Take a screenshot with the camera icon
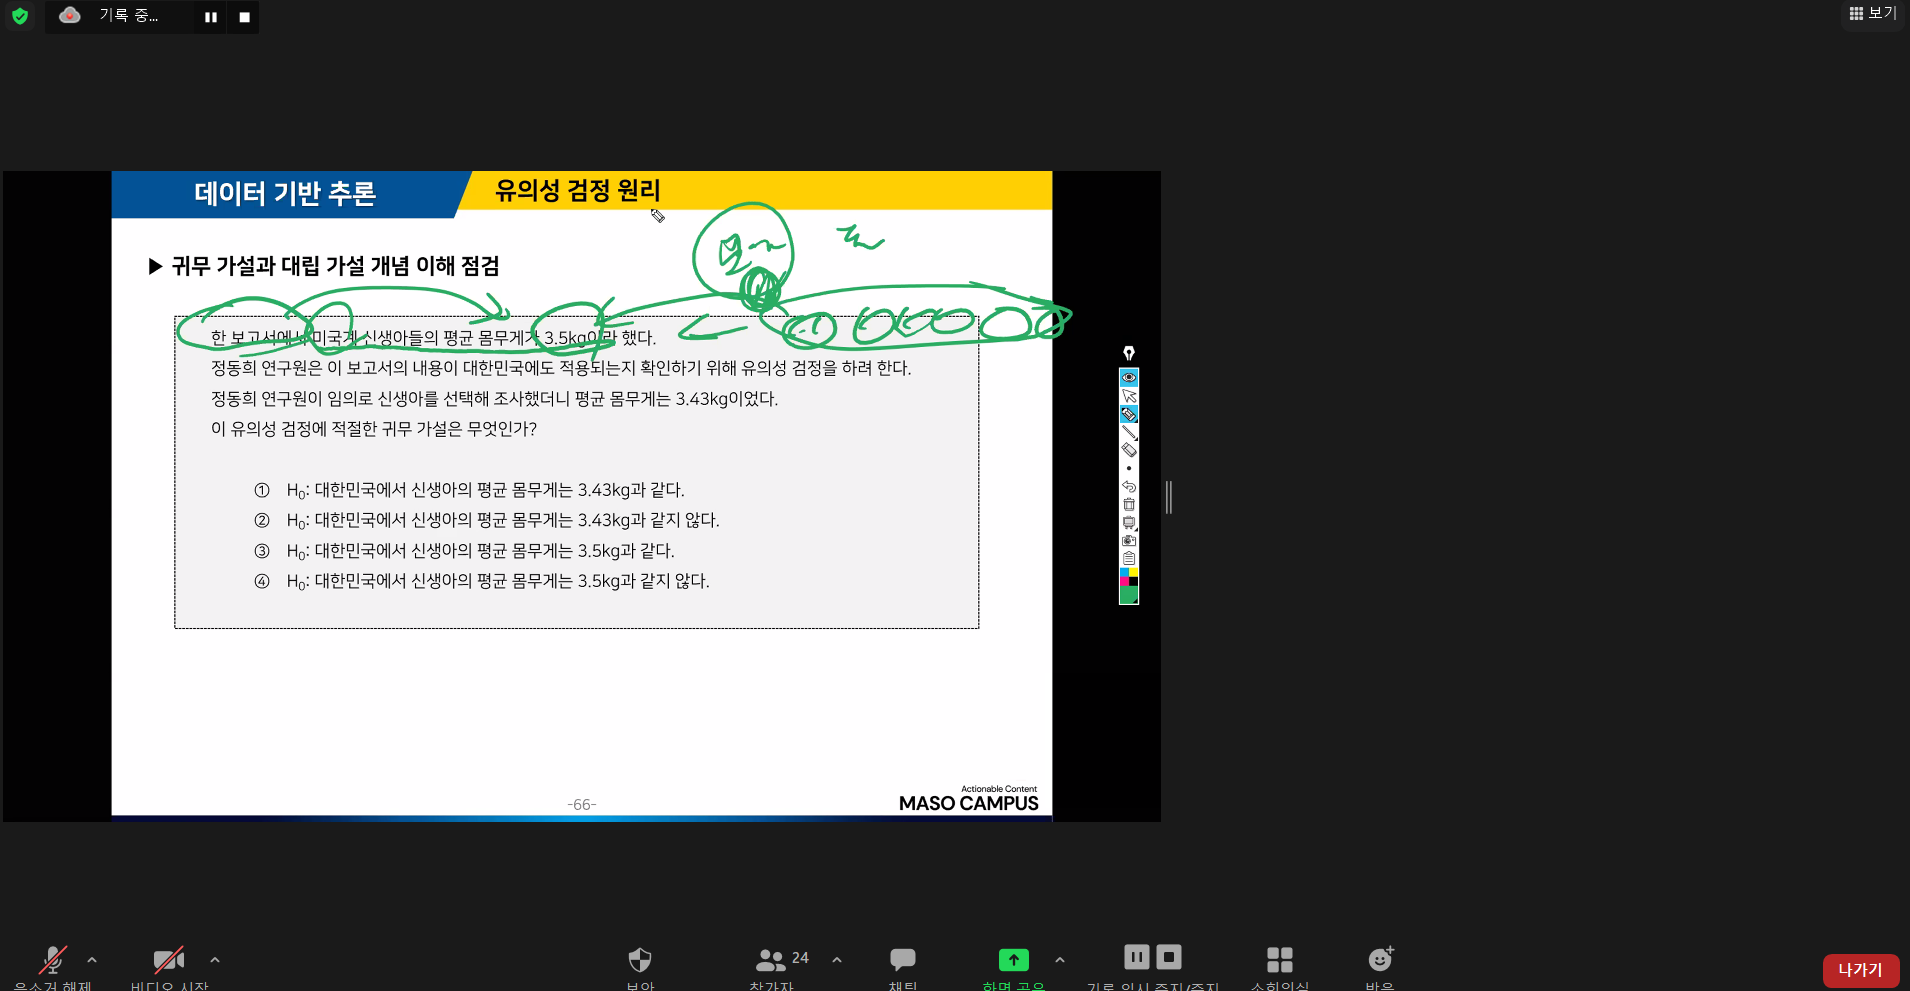The width and height of the screenshot is (1910, 991). pyautogui.click(x=1128, y=540)
